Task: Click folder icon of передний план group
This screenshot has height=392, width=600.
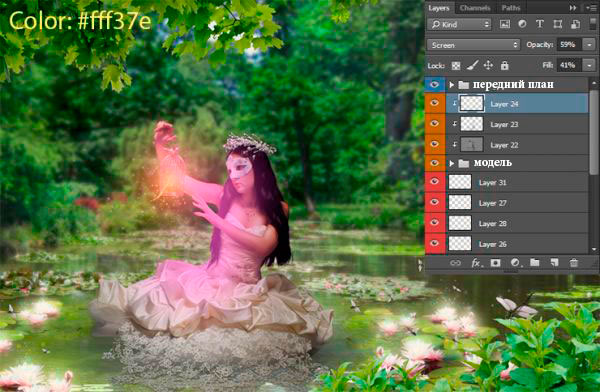Action: 464,85
